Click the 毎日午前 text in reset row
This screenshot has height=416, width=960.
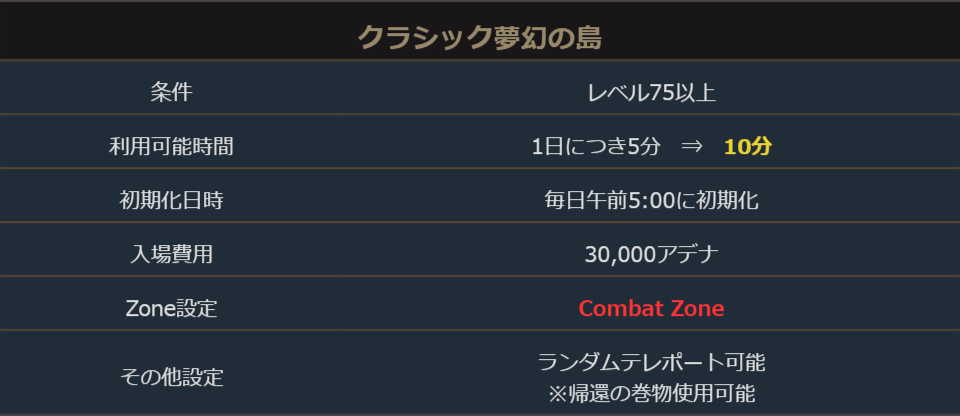click(583, 200)
